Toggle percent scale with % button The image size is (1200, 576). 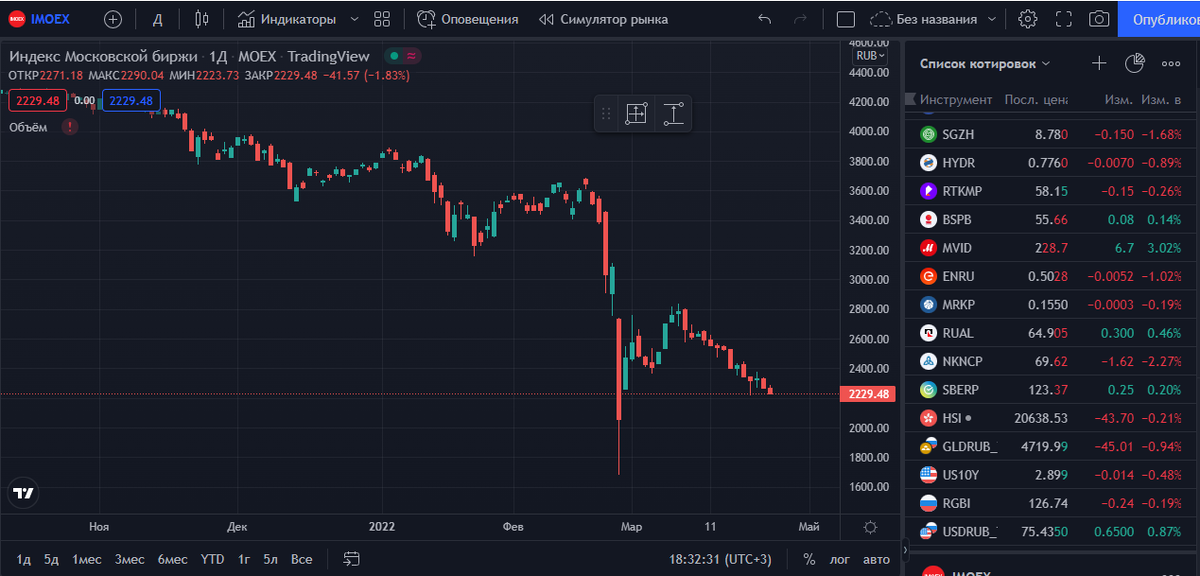pyautogui.click(x=809, y=559)
